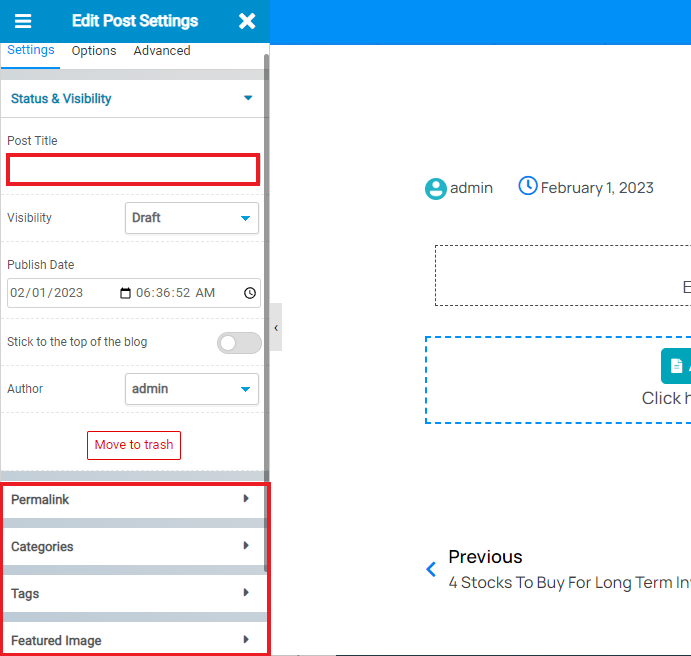Viewport: 691px width, 656px height.
Task: Click the teal document icon in dashed box
Action: coord(676,366)
